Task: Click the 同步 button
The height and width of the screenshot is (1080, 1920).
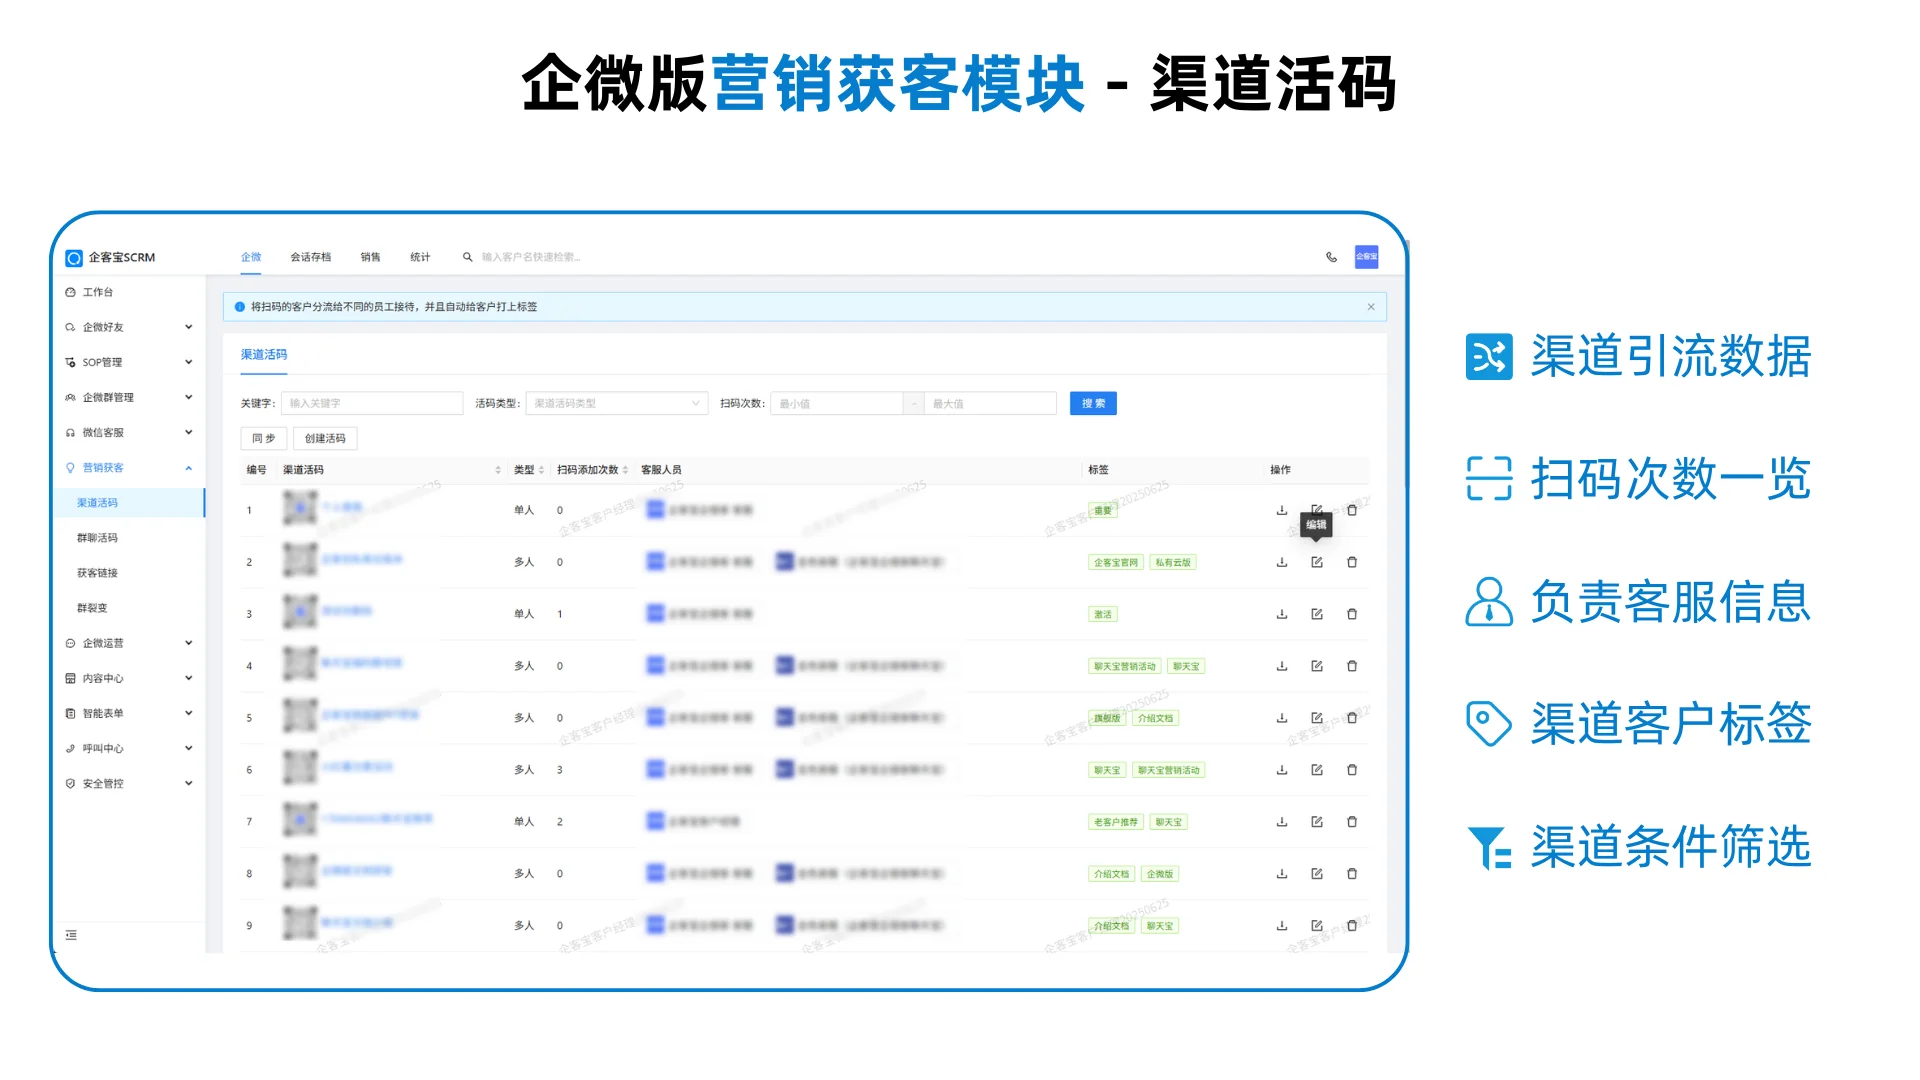Action: (x=264, y=438)
